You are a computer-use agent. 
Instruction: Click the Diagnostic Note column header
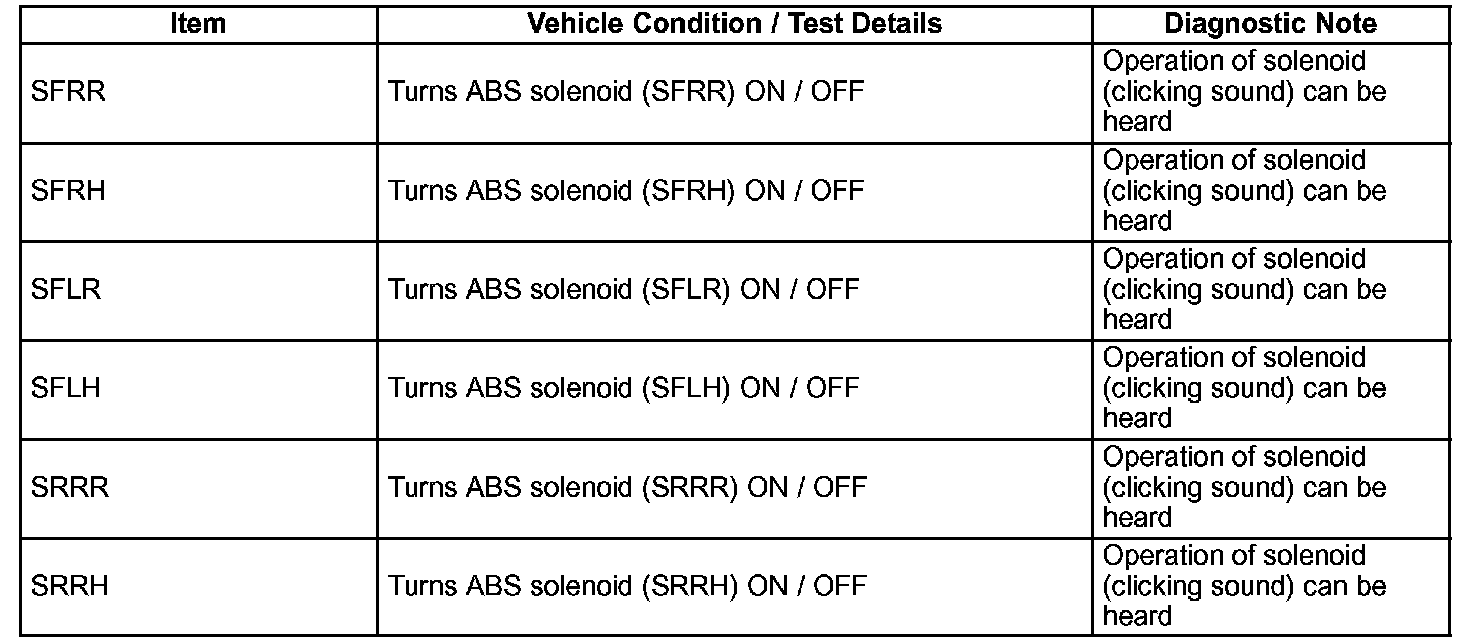tap(1270, 24)
